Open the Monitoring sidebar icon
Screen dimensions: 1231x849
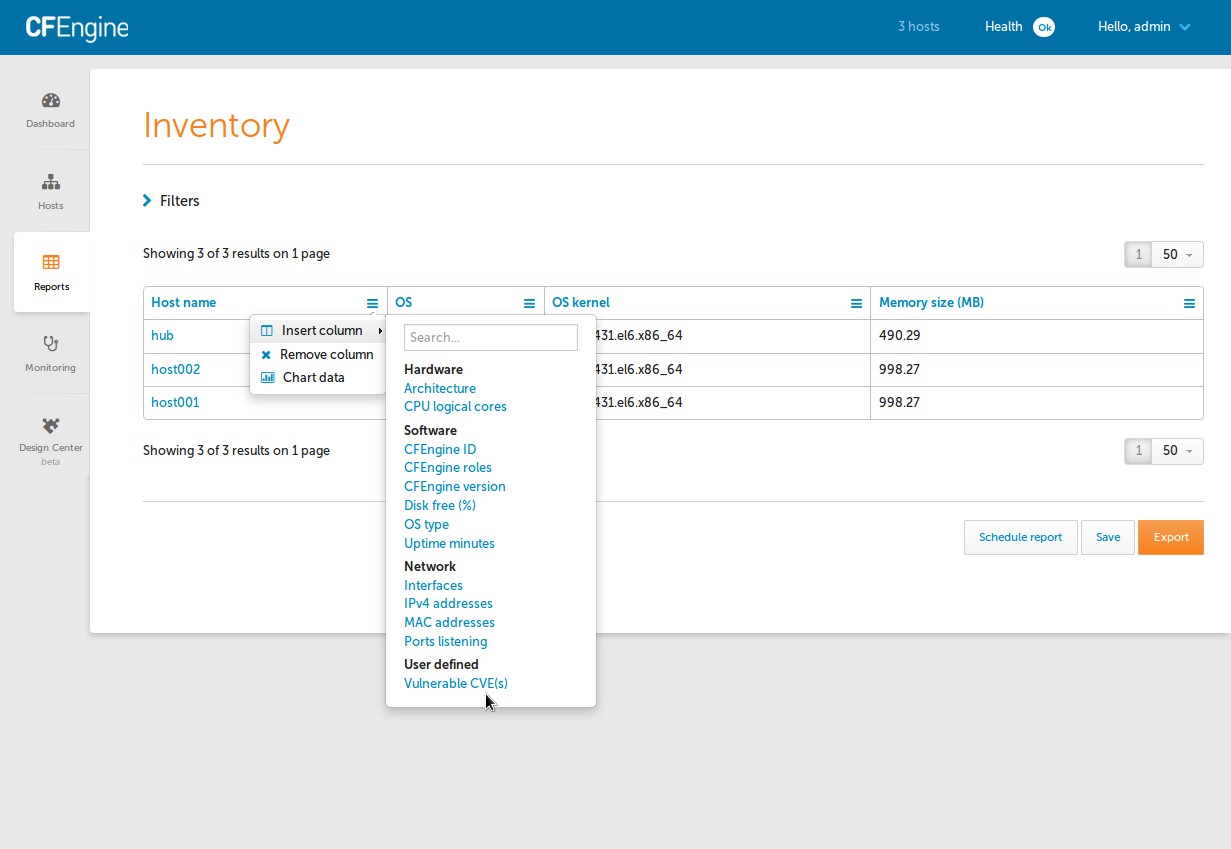(x=49, y=353)
